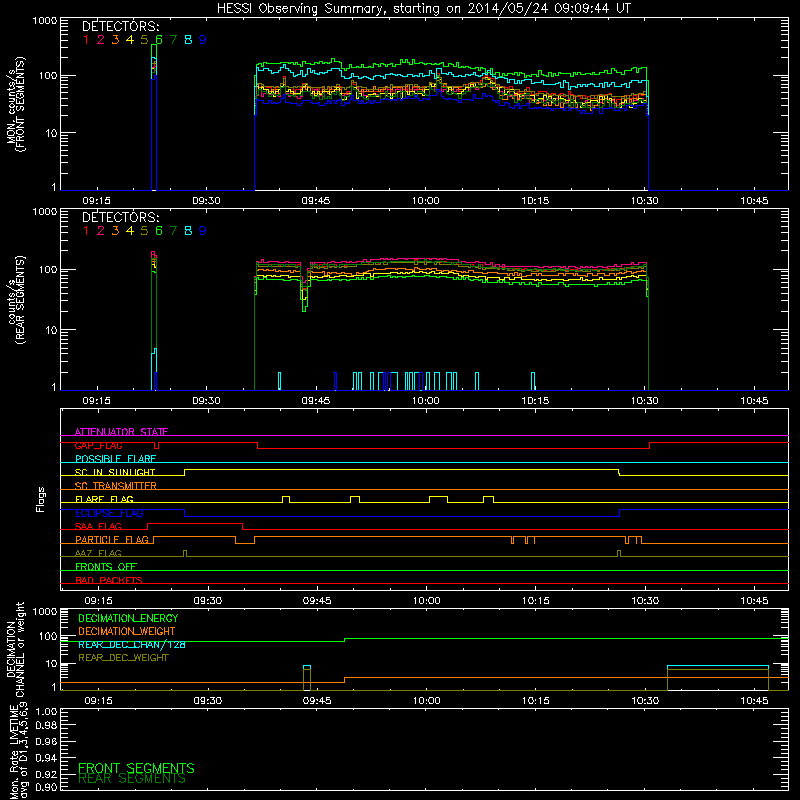Click detector 9 in the rear segments legend
This screenshot has width=800, height=800.
point(203,231)
